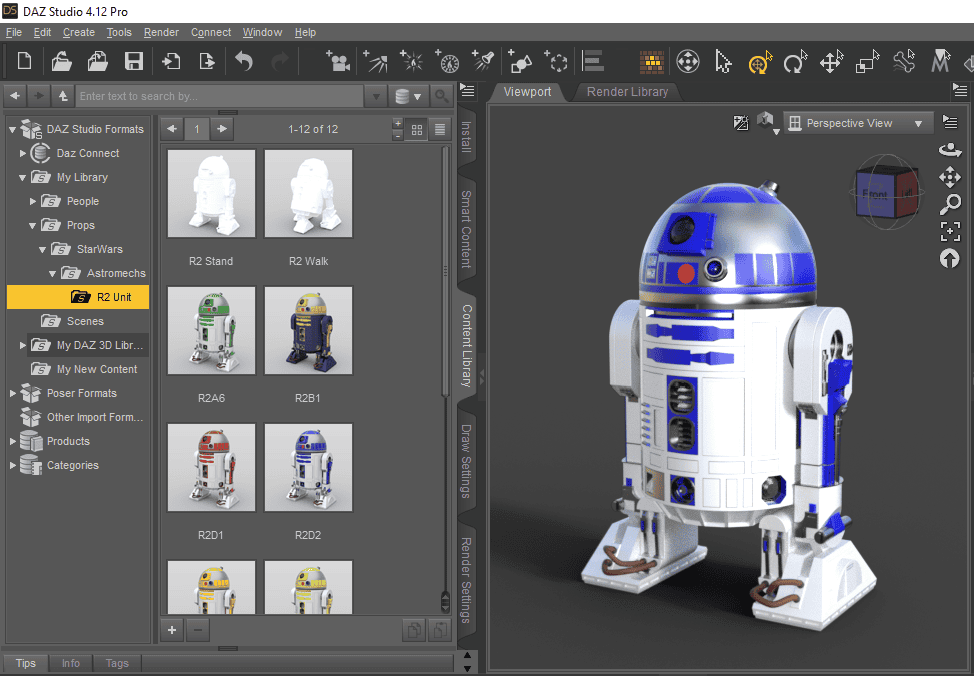Screen dimensions: 974x676
Task: Open the R2D2 preset thumbnail
Action: tap(308, 467)
